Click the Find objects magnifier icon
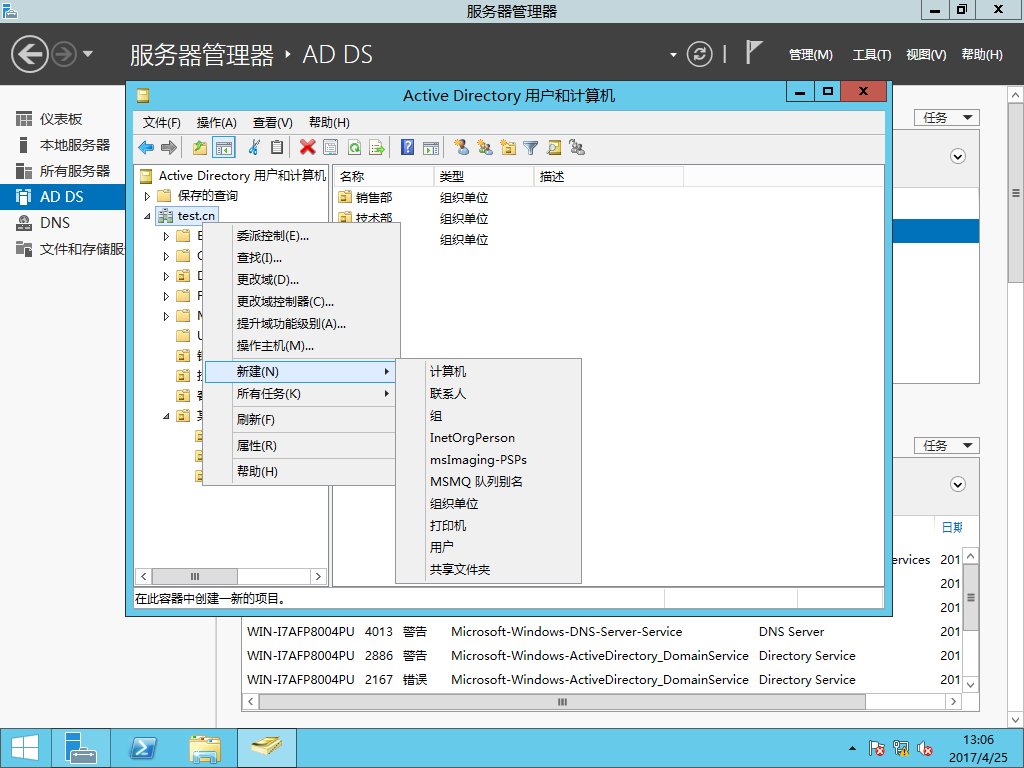The width and height of the screenshot is (1024, 768). pyautogui.click(x=554, y=148)
